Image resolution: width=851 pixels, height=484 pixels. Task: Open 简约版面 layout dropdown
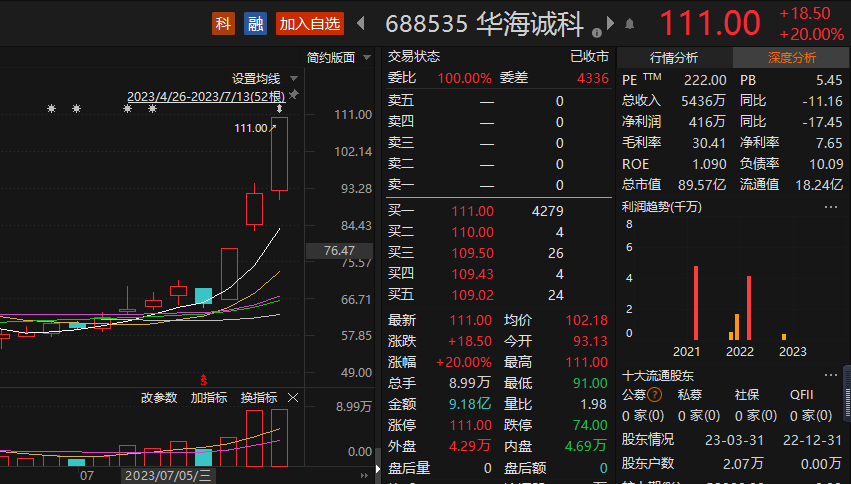coord(339,58)
